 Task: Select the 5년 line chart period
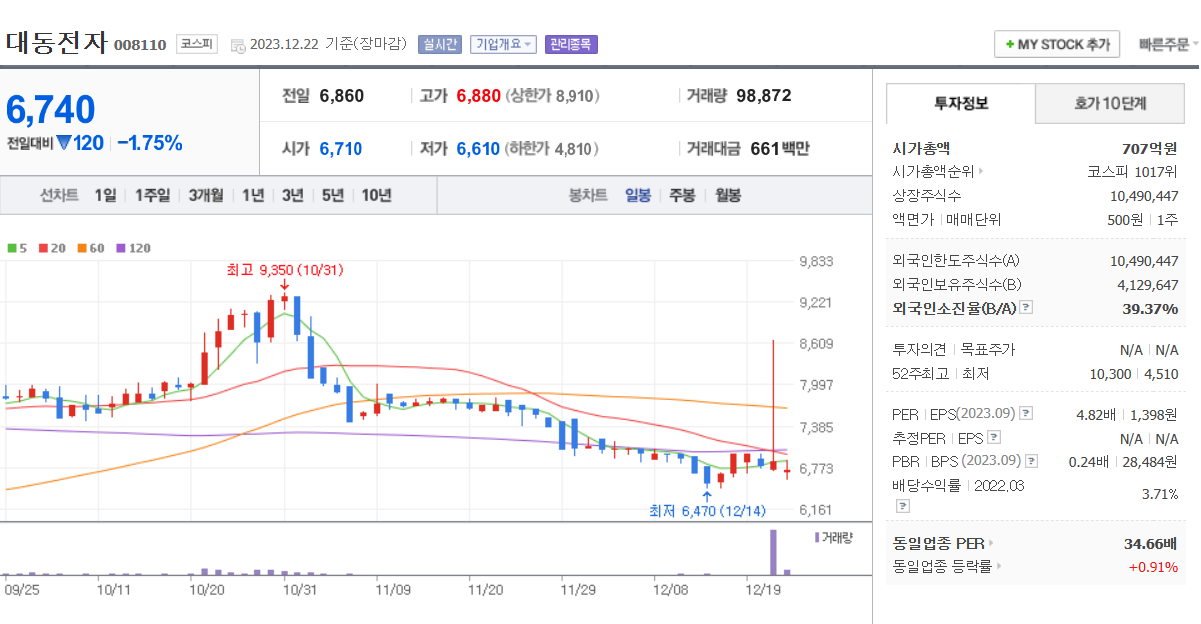[x=333, y=195]
